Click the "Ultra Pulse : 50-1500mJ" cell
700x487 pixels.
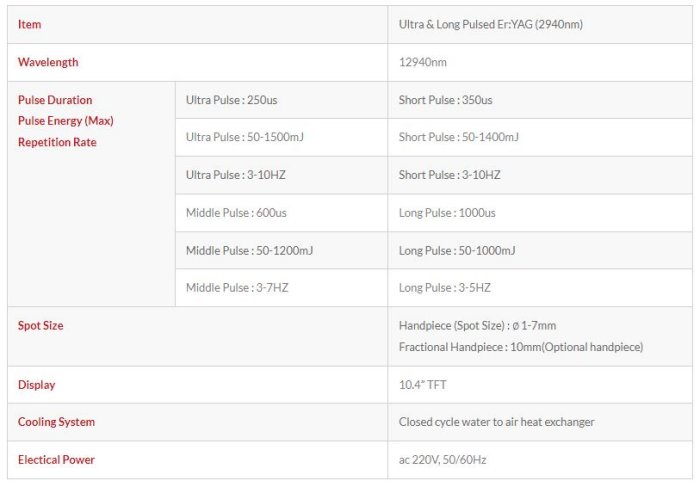pyautogui.click(x=244, y=137)
